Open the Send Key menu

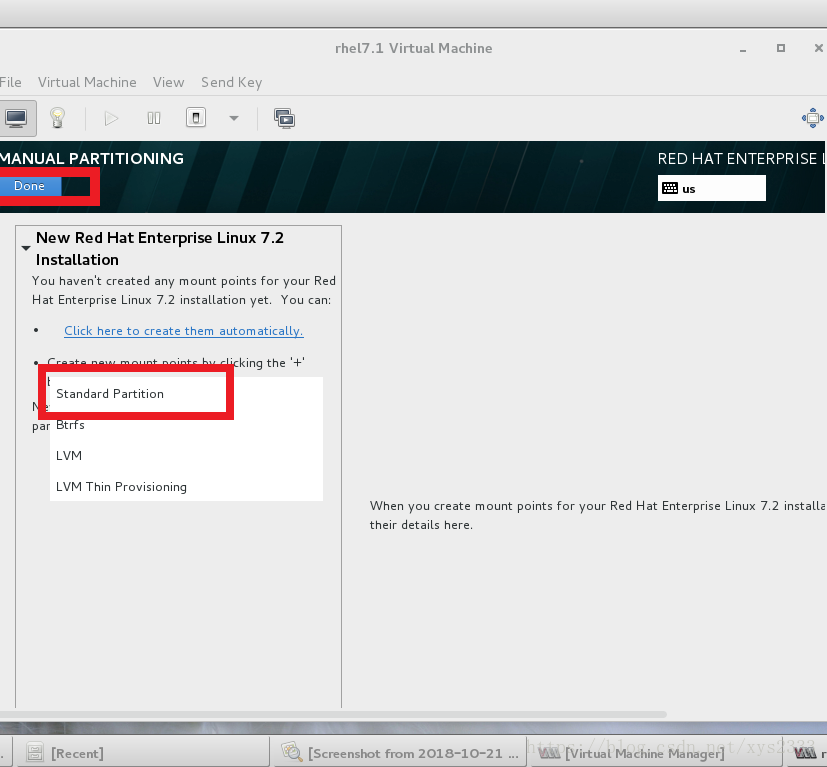[x=231, y=82]
